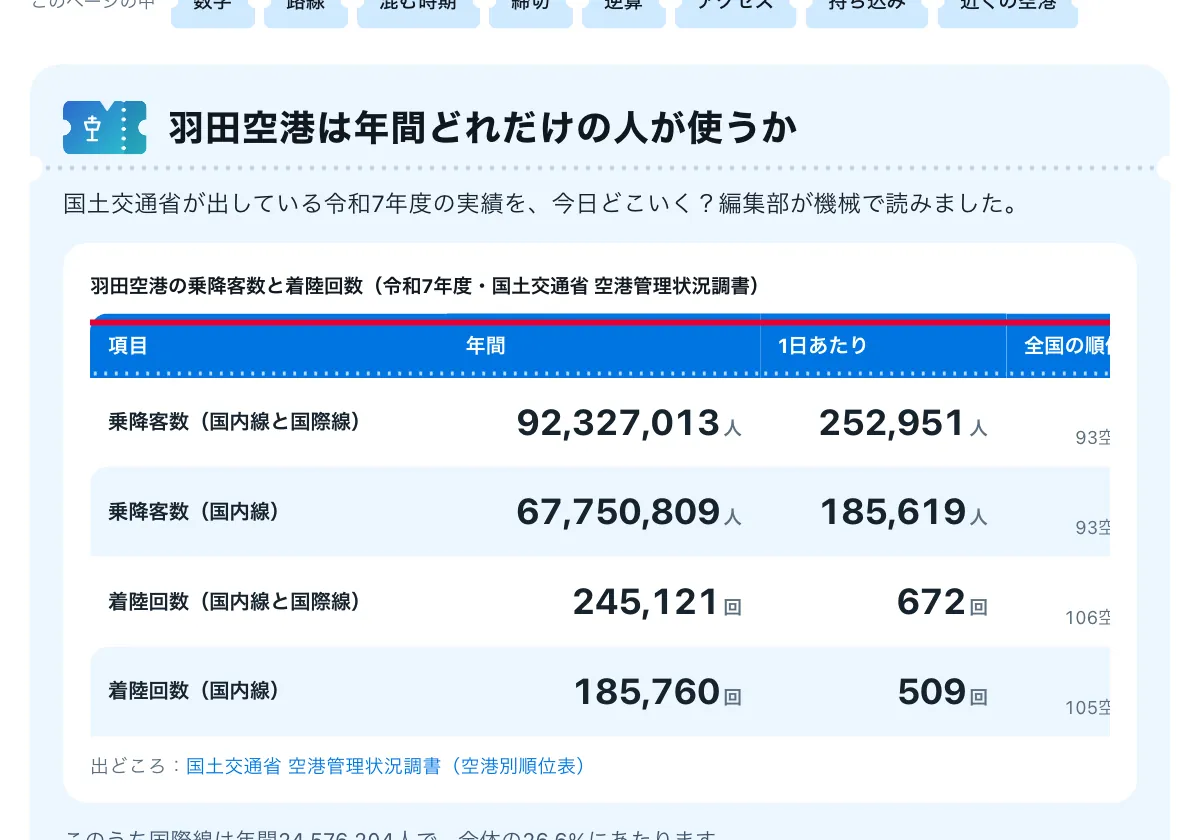
Task: Click the 509回 per-day value
Action: point(942,691)
